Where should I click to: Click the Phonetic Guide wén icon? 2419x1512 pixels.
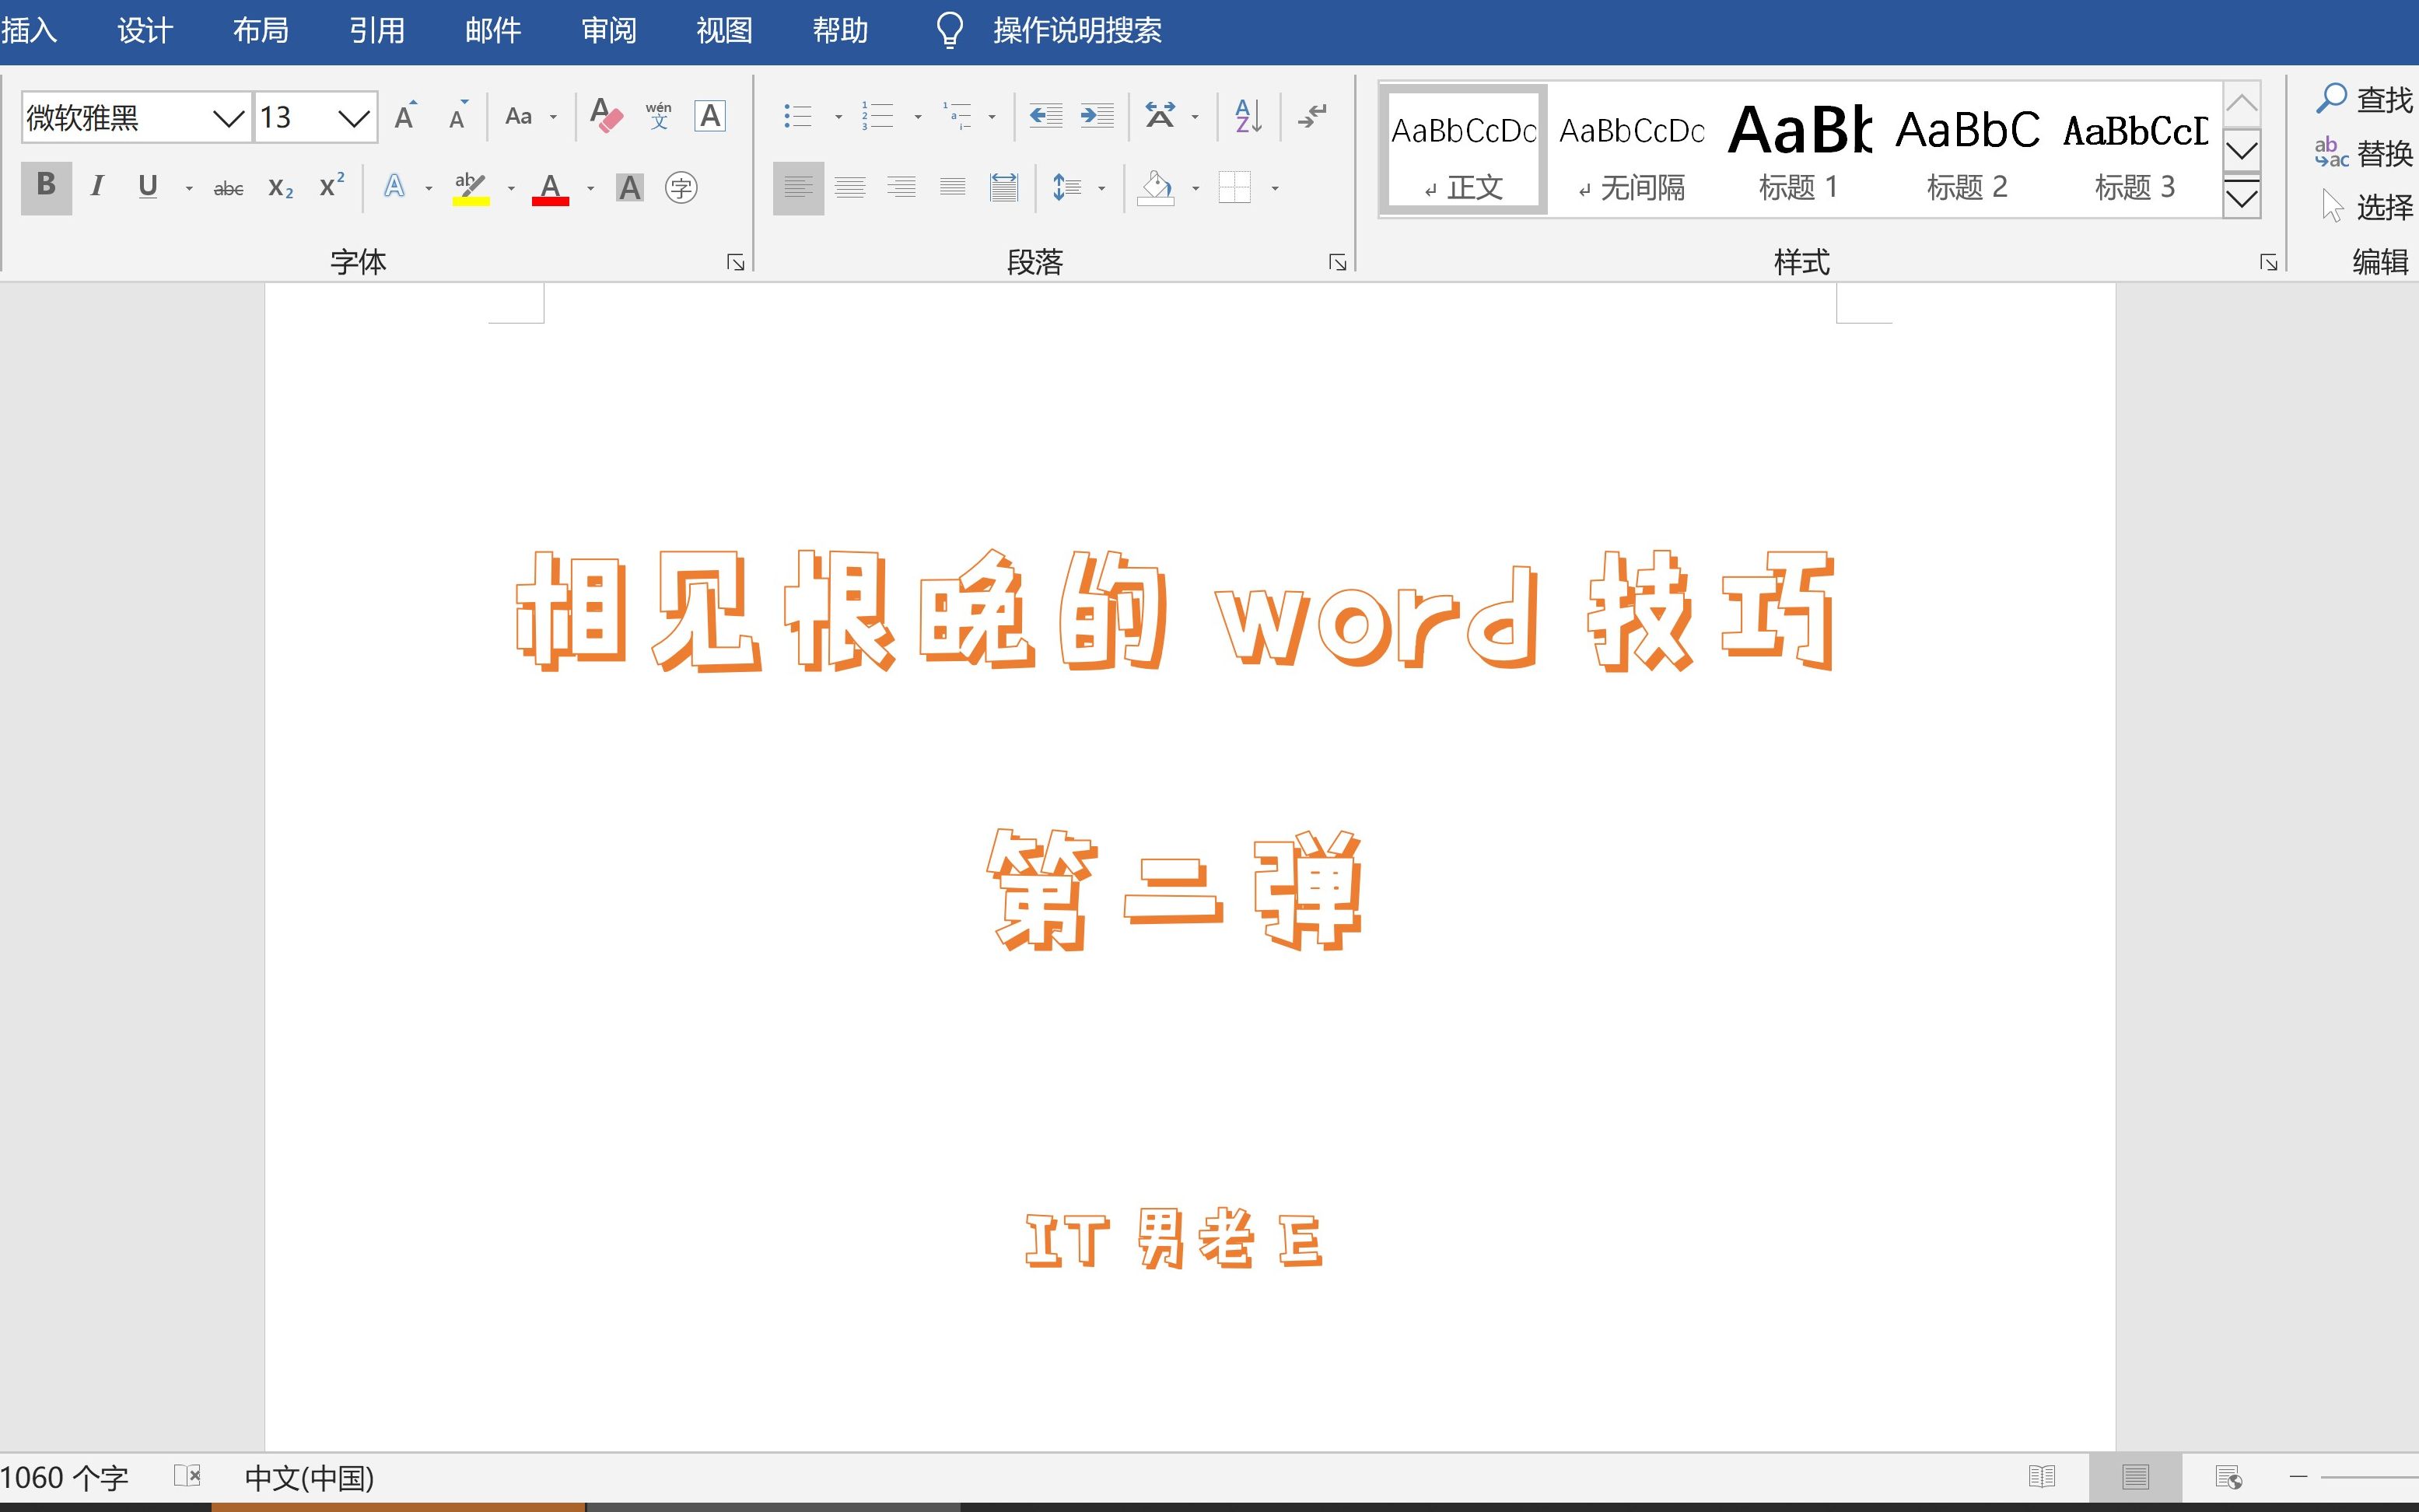point(658,116)
